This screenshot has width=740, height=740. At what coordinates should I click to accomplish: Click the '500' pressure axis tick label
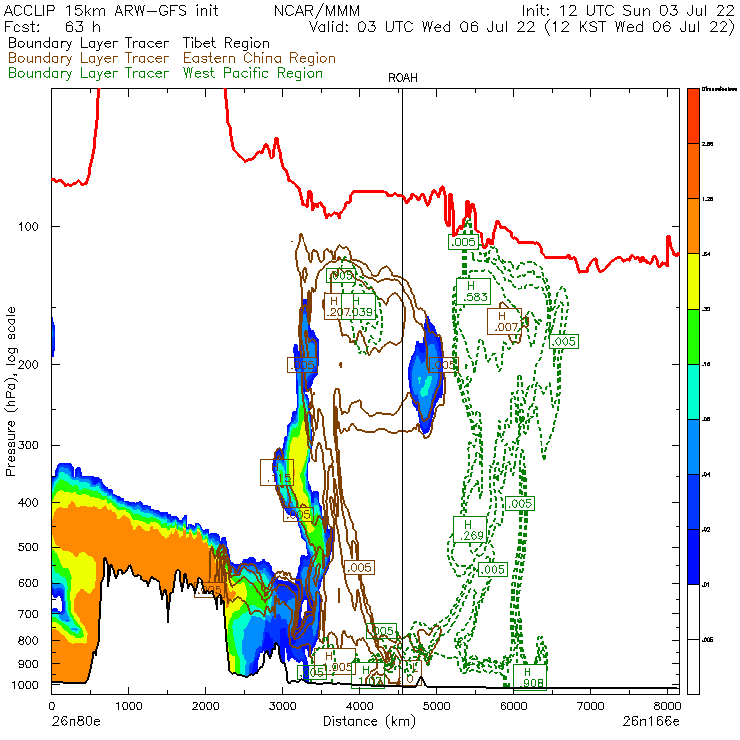point(28,547)
